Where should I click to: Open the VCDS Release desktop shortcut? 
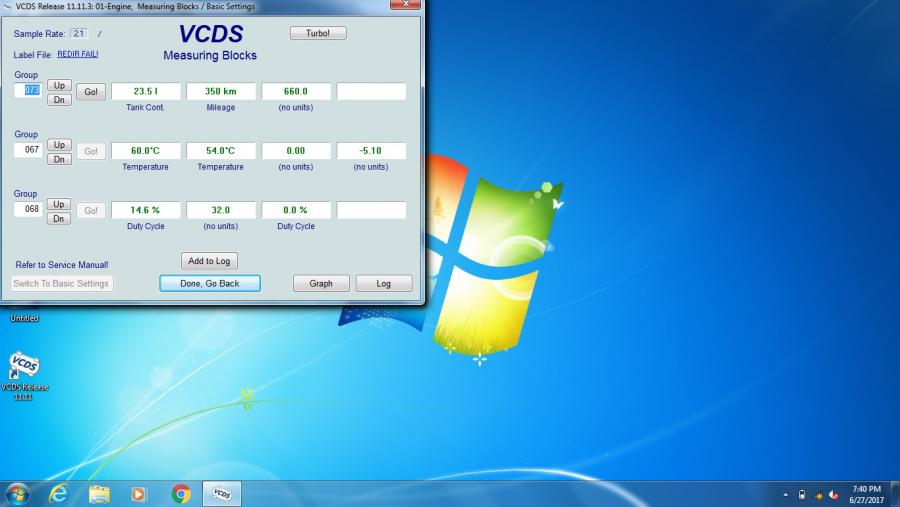click(24, 366)
